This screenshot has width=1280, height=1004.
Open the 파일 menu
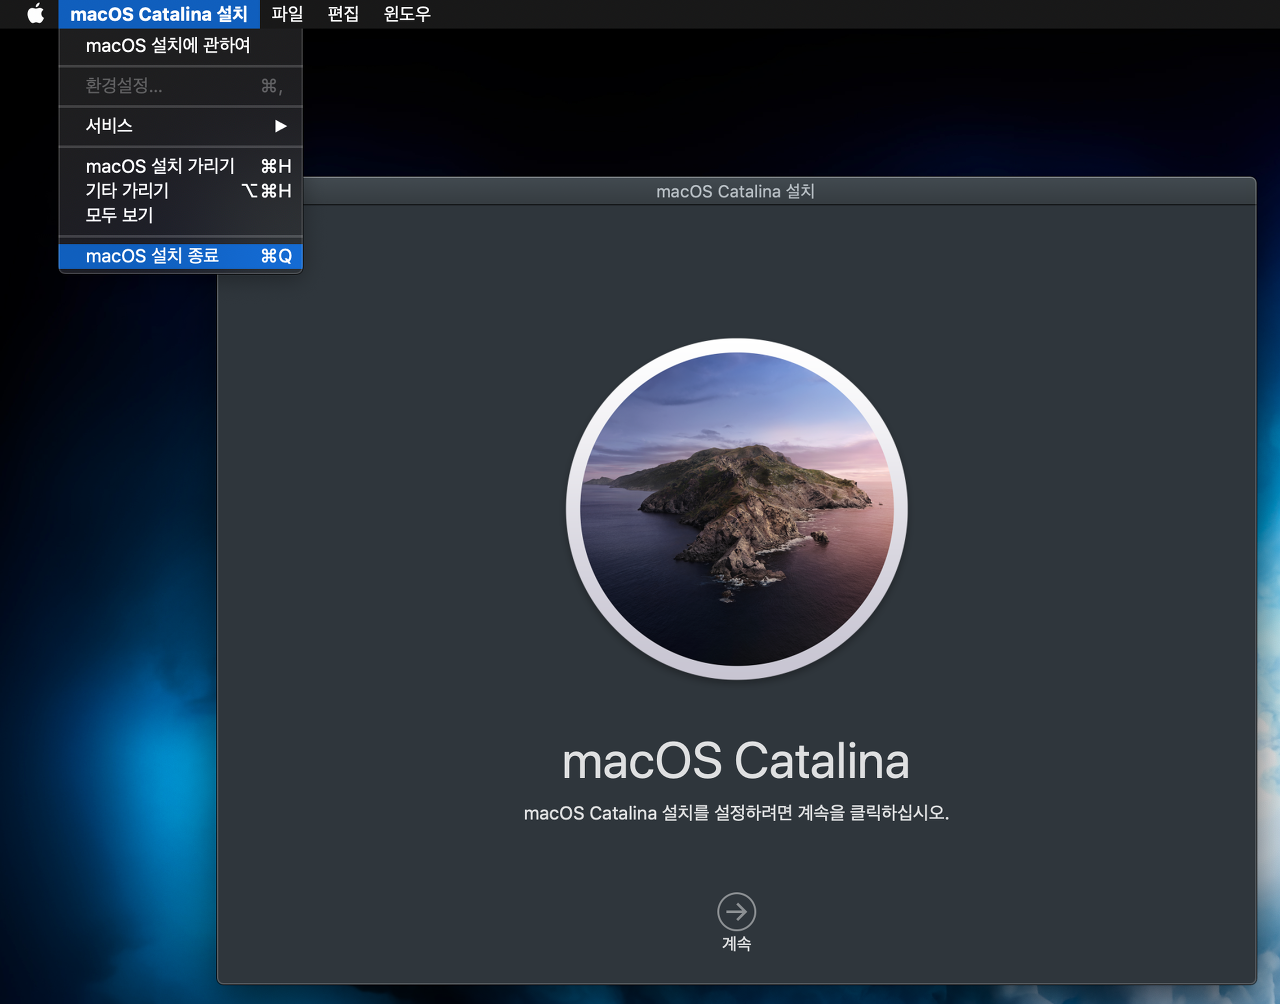(x=287, y=14)
